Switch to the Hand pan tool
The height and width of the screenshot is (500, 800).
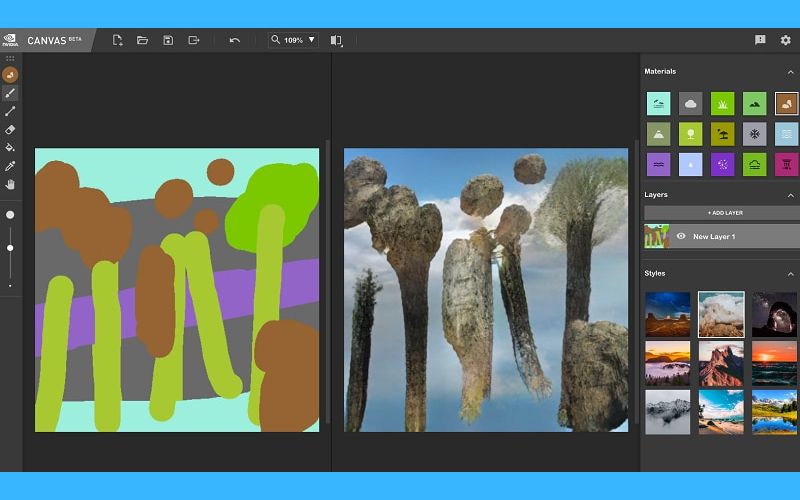10,184
